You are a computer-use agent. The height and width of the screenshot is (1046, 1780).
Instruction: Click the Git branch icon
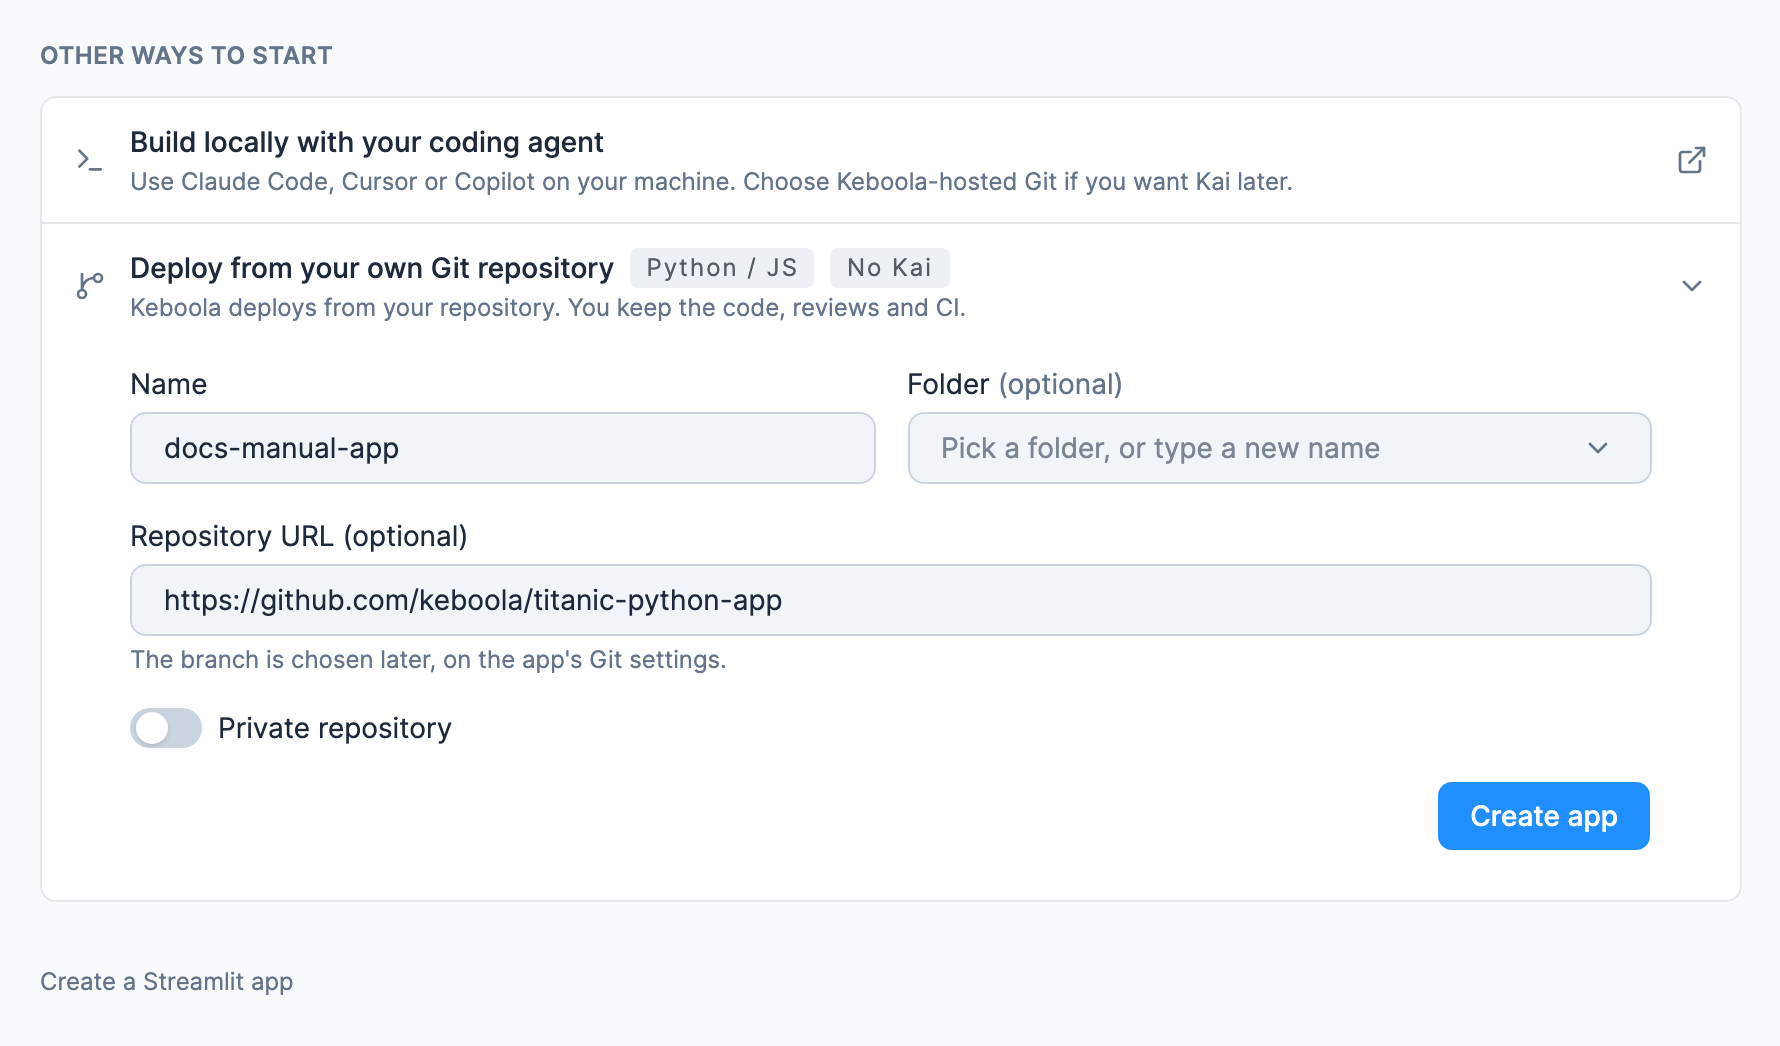pyautogui.click(x=90, y=286)
